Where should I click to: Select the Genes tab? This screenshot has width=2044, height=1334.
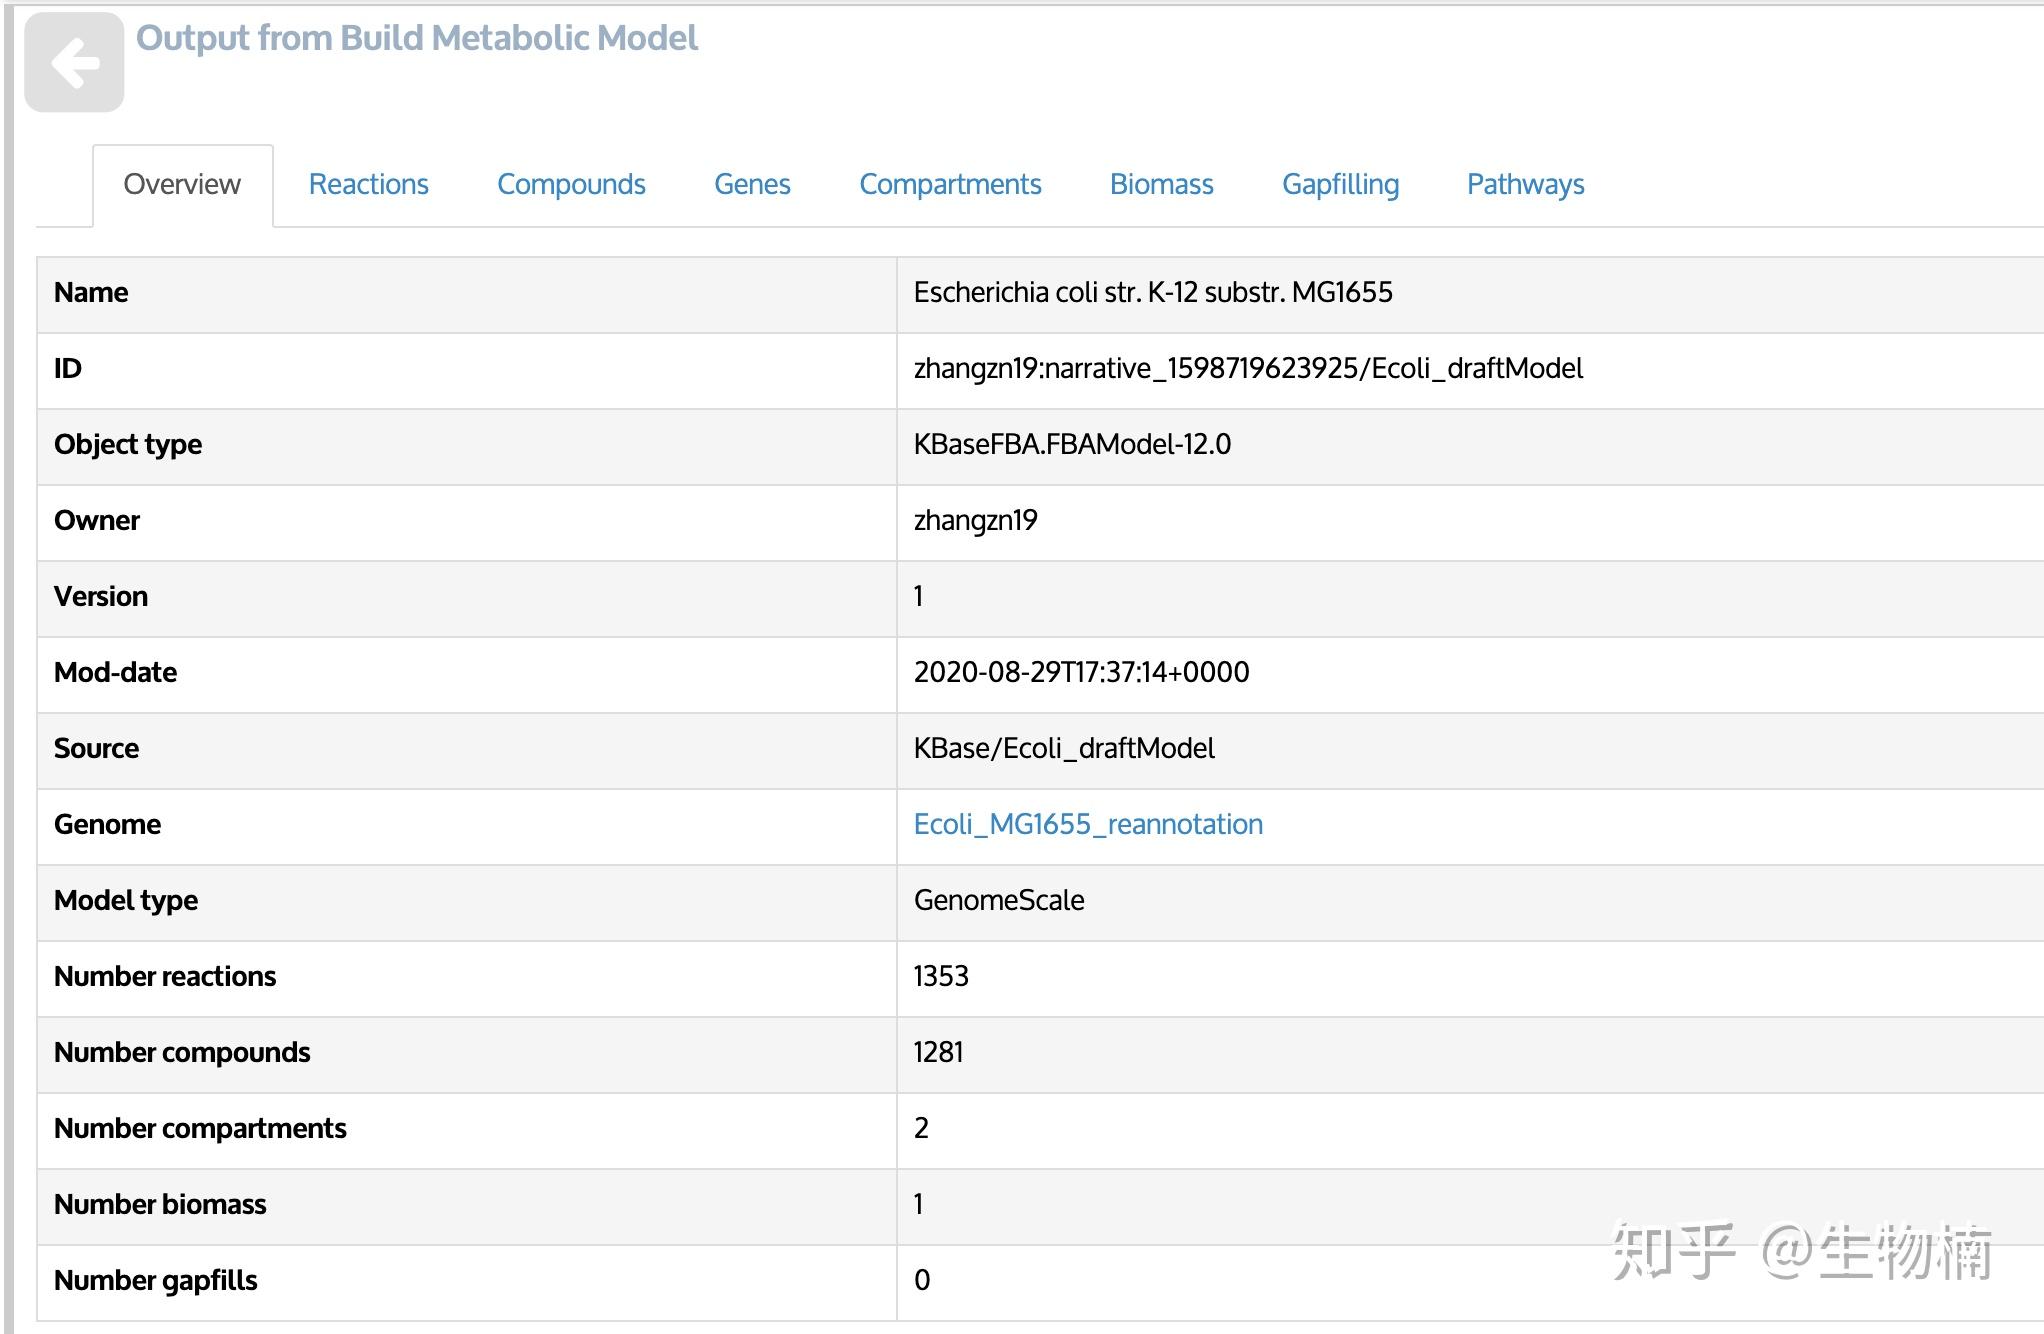click(x=752, y=185)
